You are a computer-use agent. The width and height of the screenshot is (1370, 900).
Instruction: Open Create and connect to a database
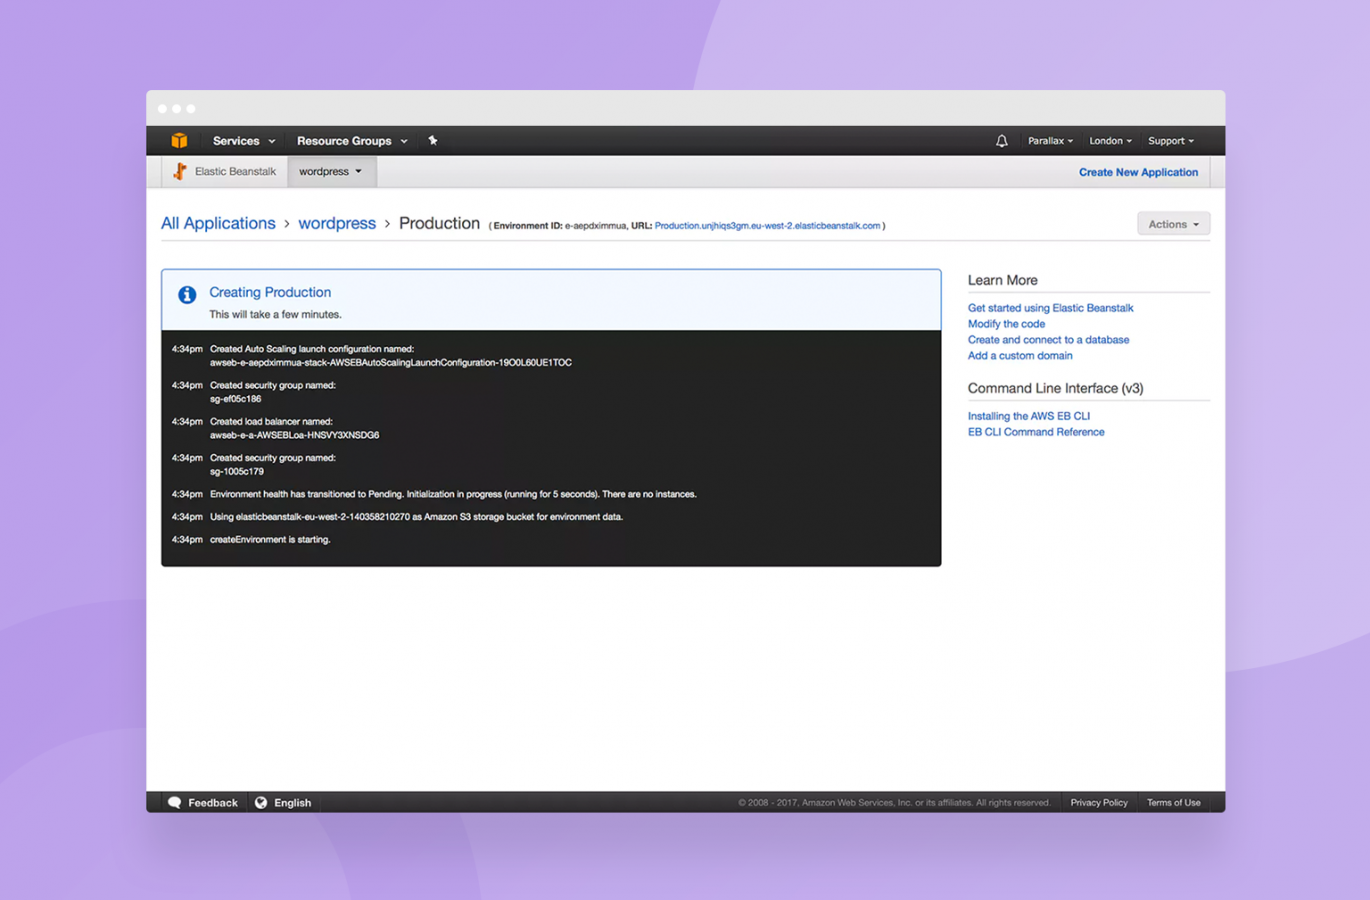pos(1048,340)
